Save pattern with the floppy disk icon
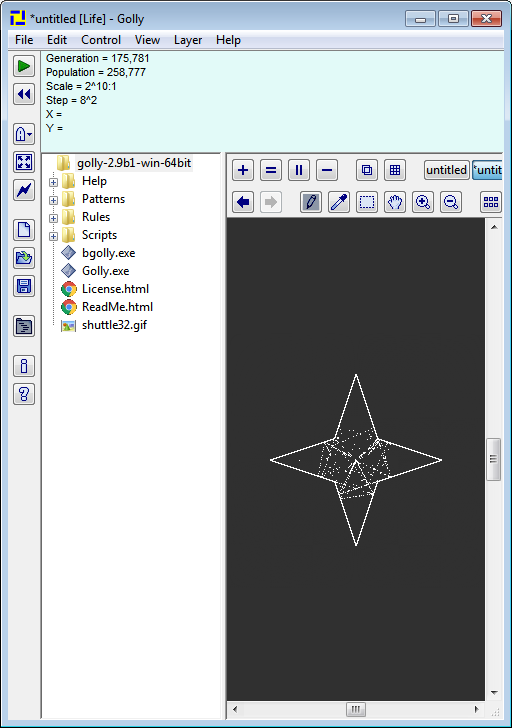This screenshot has width=512, height=728. click(24, 286)
